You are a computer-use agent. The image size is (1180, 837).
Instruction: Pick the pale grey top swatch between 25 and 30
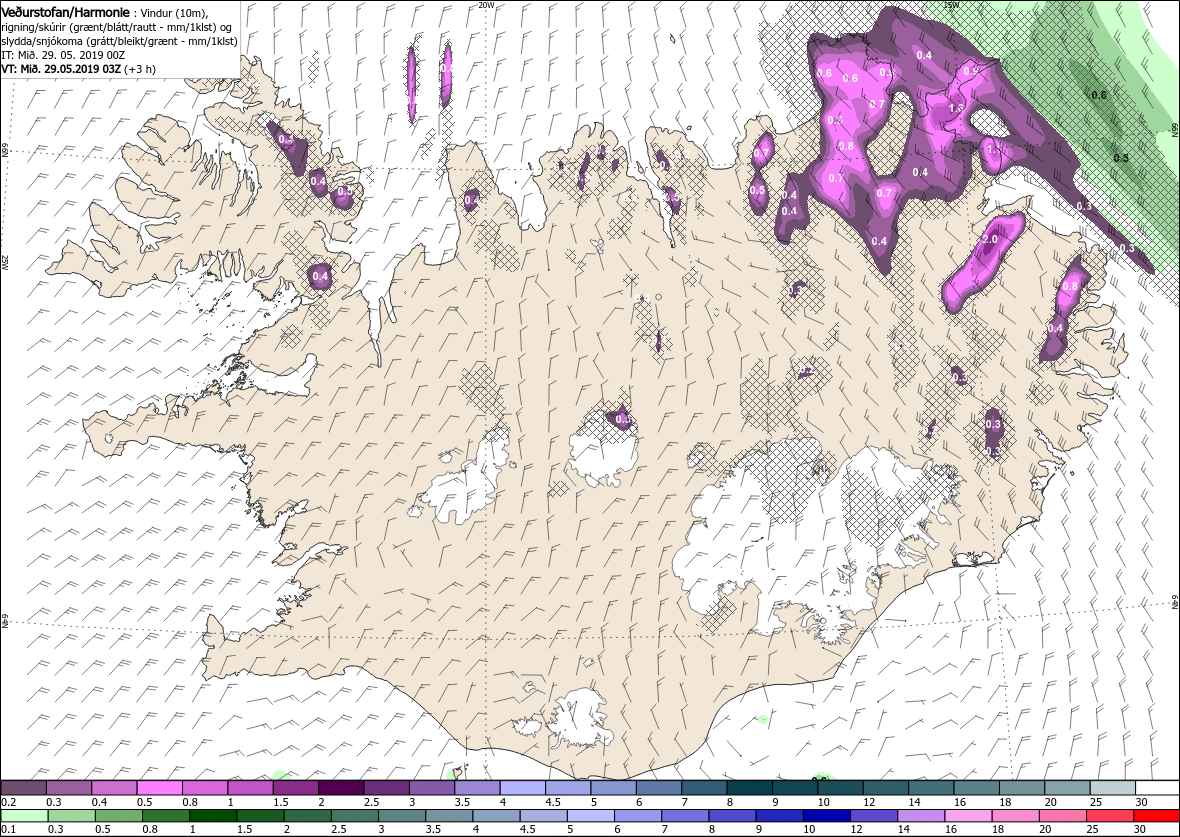coord(1111,788)
